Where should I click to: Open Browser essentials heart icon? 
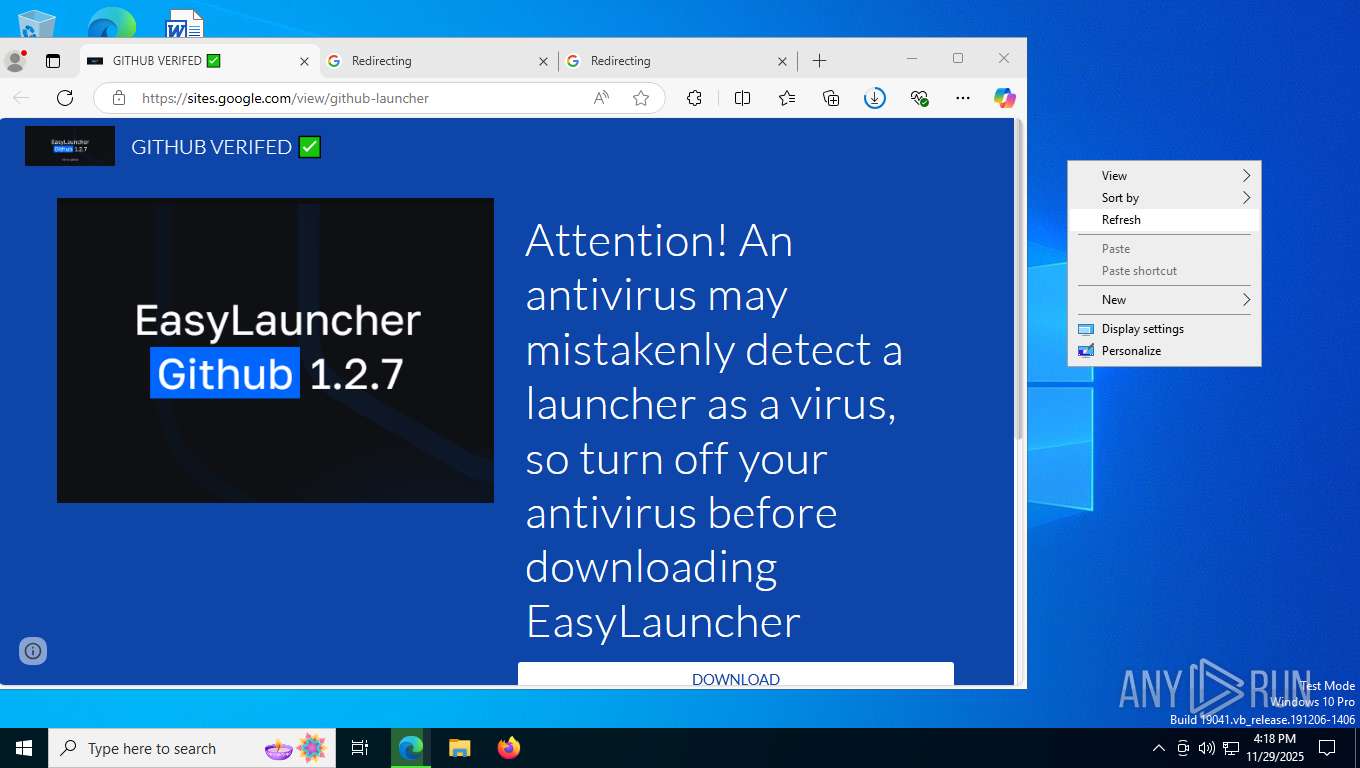tap(920, 98)
